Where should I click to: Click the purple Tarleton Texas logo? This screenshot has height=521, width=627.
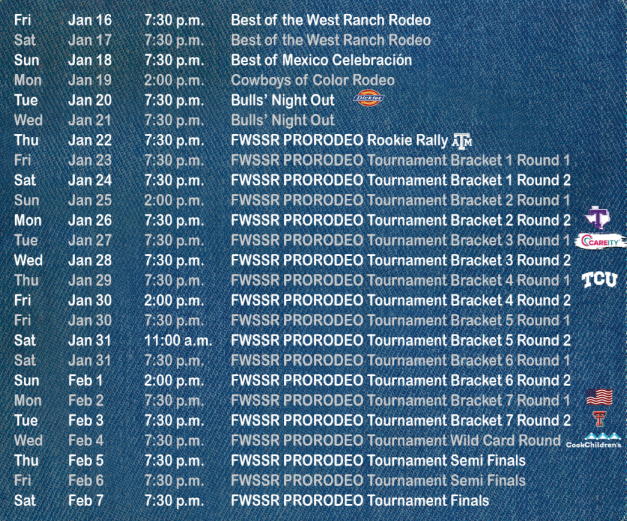[x=597, y=218]
